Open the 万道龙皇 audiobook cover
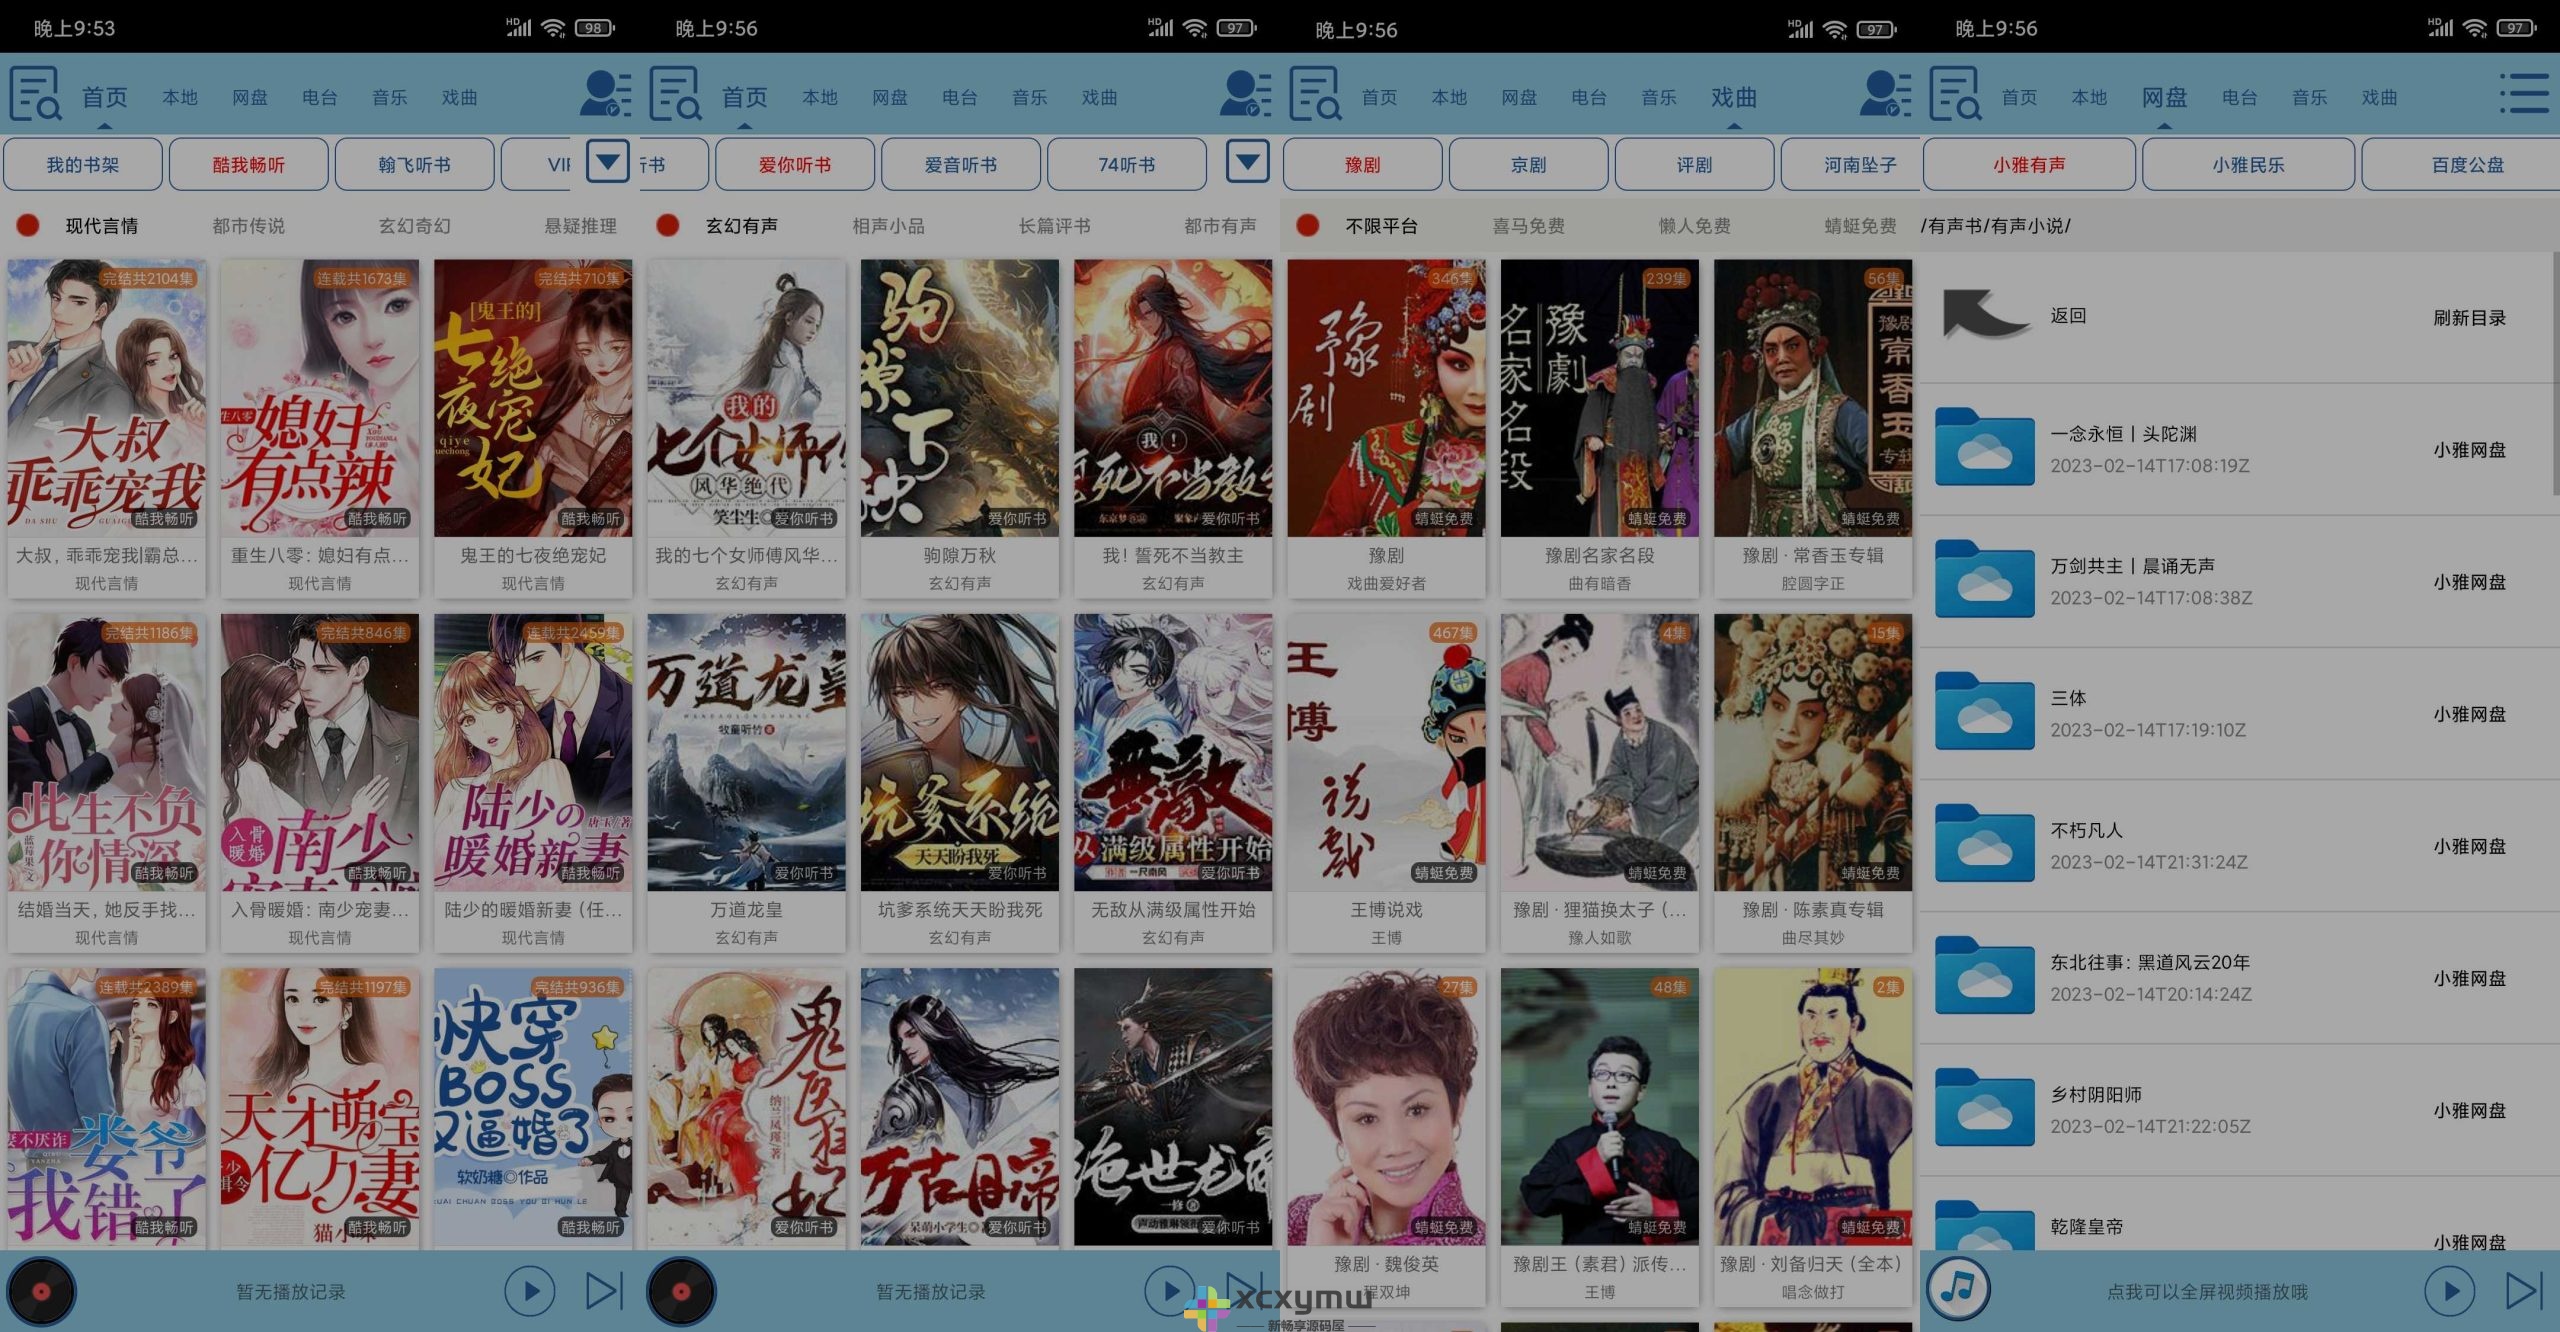The image size is (2560, 1332). (747, 753)
